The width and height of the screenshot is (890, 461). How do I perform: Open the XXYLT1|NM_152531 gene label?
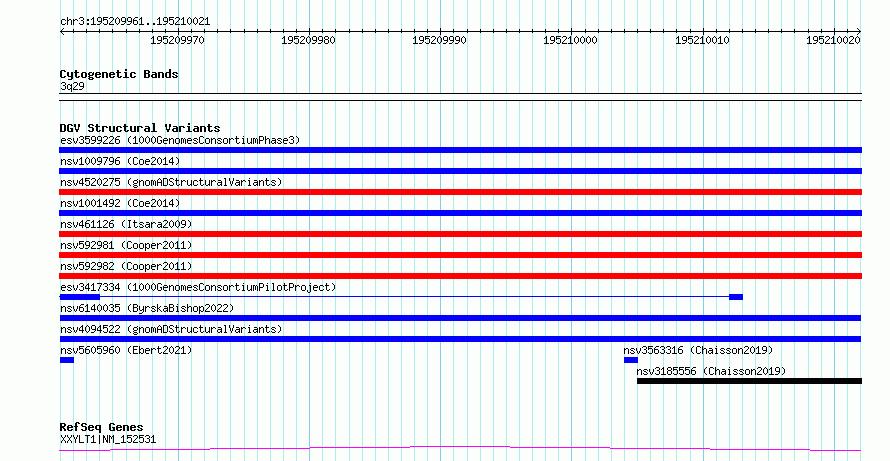pos(108,439)
